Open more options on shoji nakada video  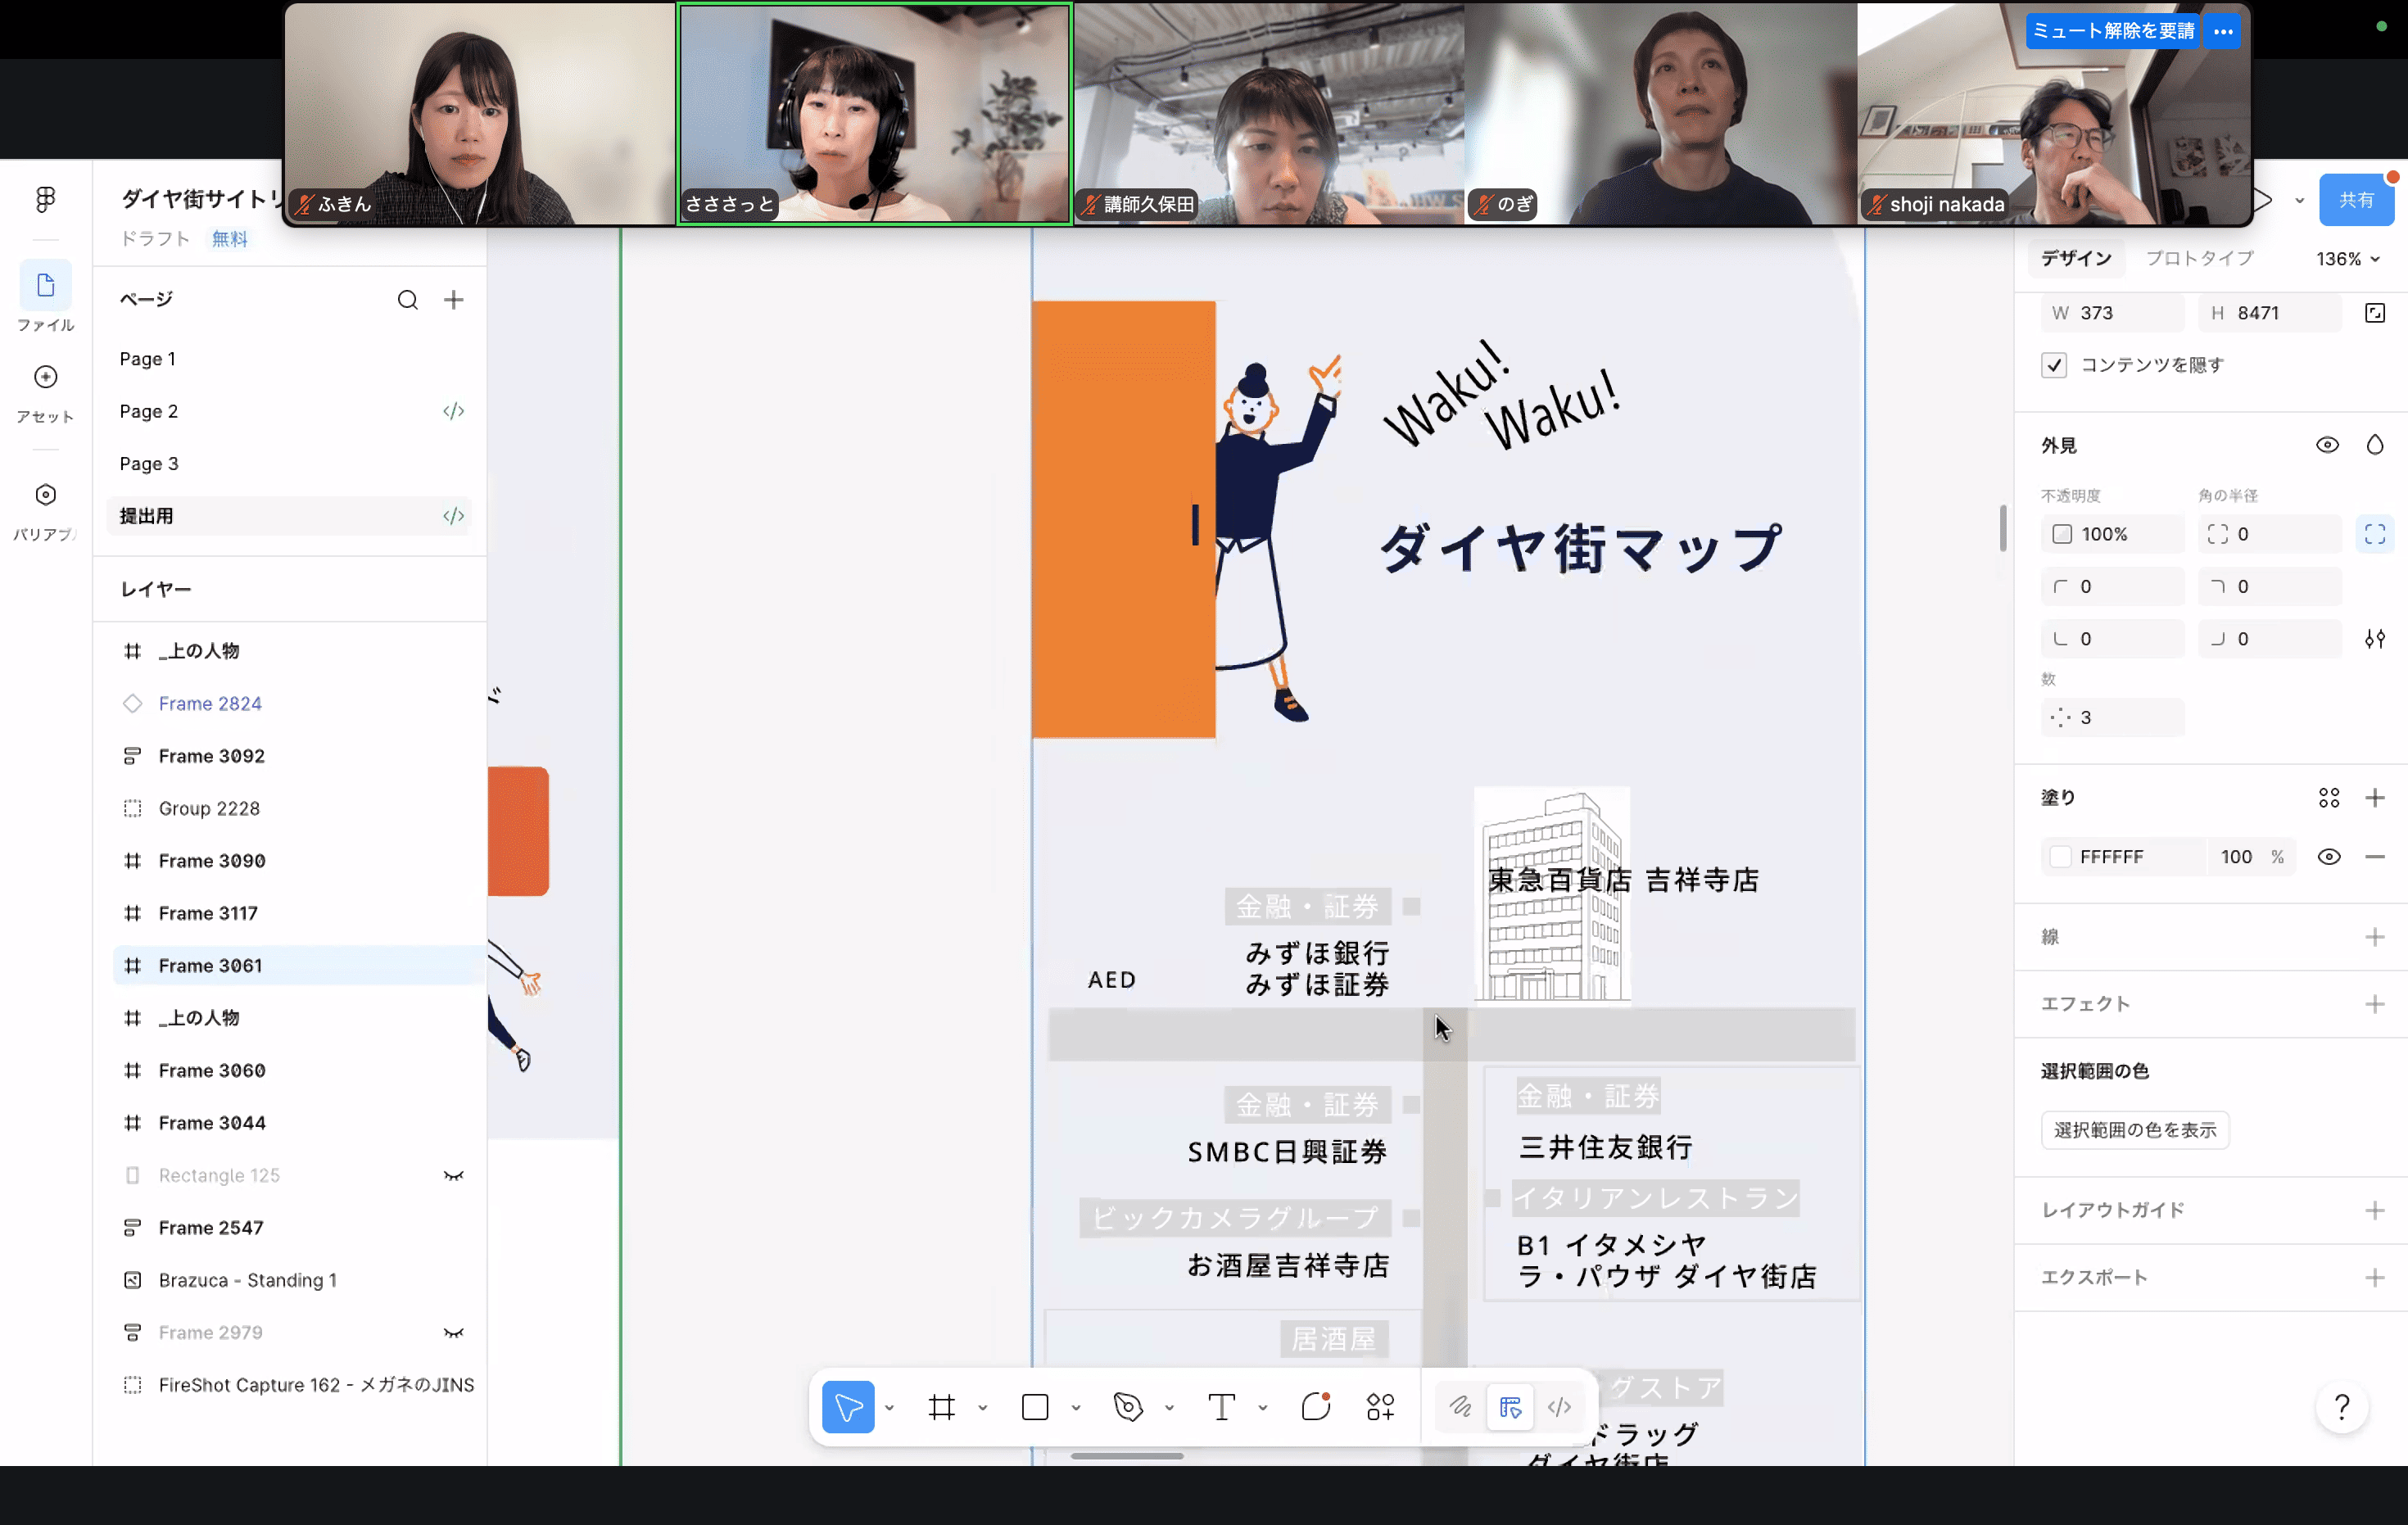point(2223,31)
